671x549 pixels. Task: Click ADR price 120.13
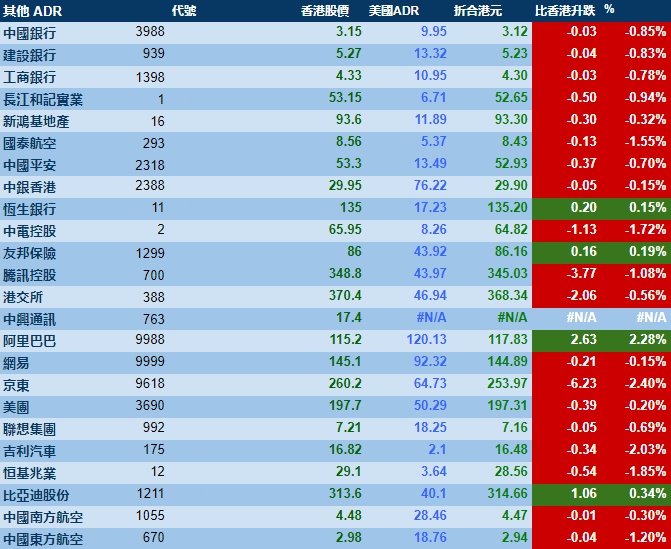pos(427,340)
